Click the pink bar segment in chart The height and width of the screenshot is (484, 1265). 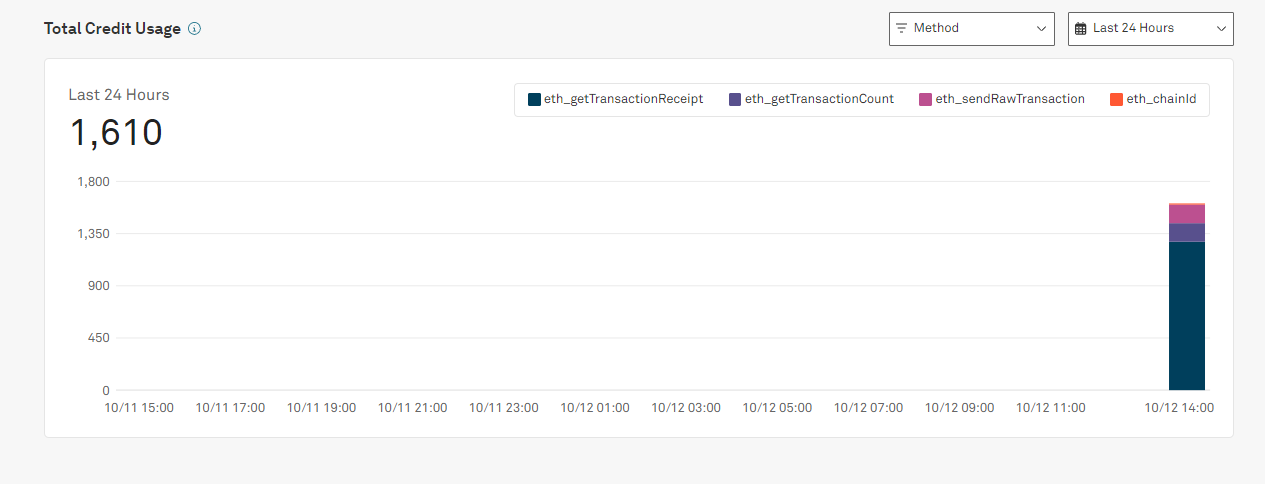coord(1187,214)
